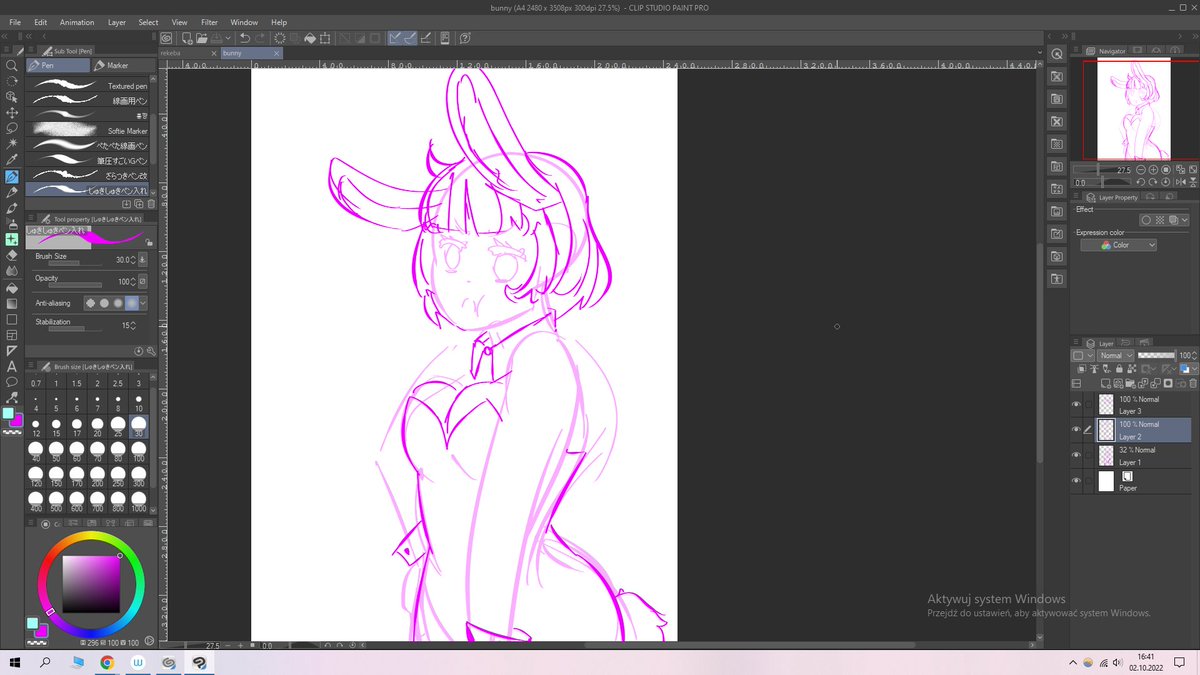Click the Fill icon in command bar
The width and height of the screenshot is (1200, 675).
pyautogui.click(x=310, y=38)
